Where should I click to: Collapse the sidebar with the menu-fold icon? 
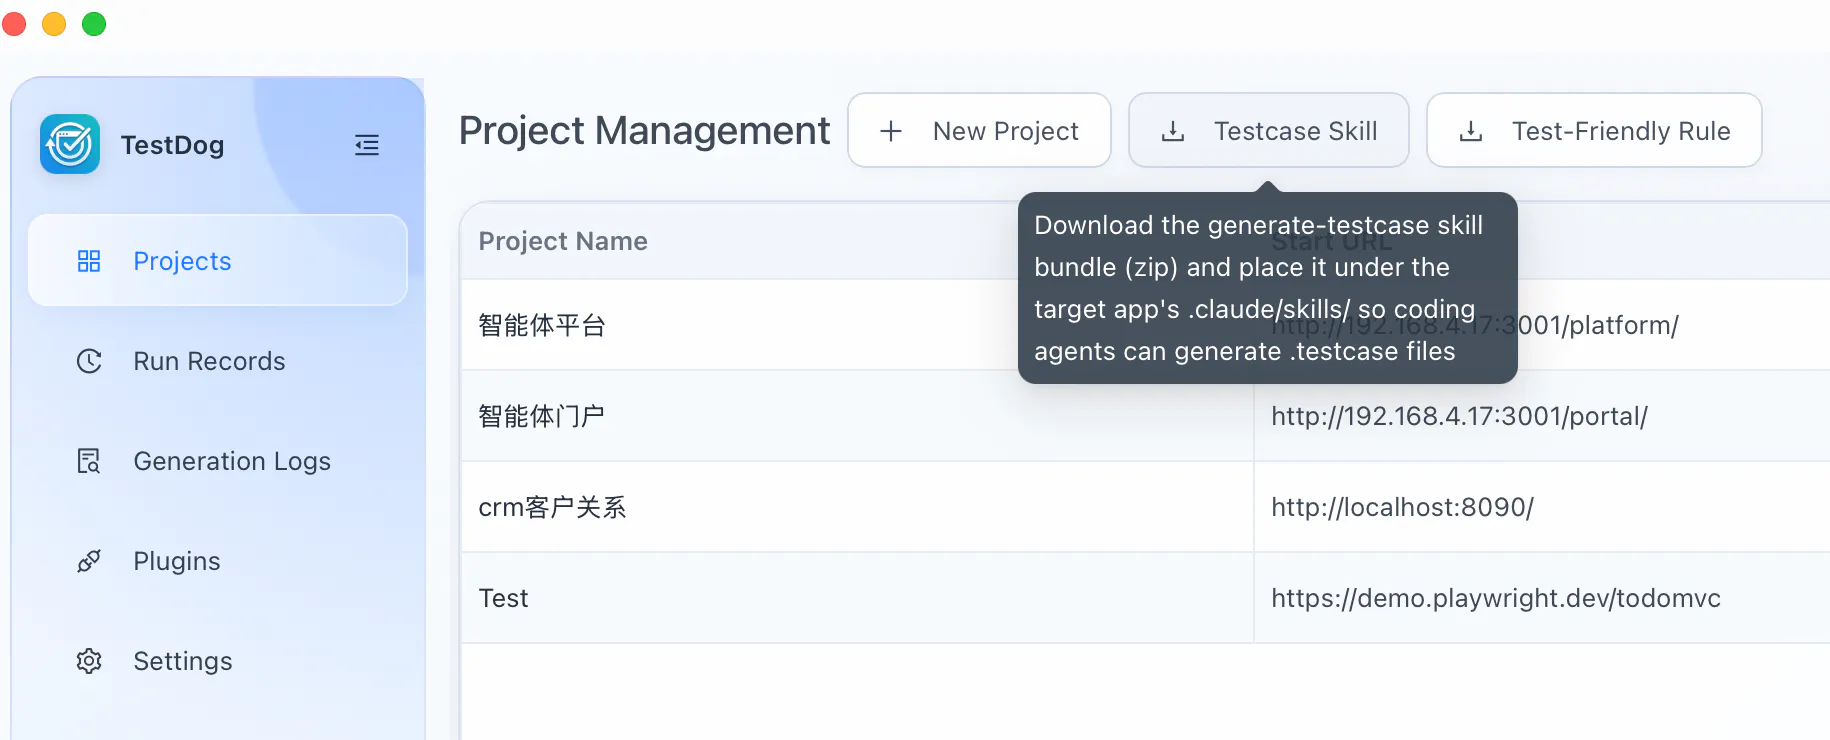click(367, 145)
